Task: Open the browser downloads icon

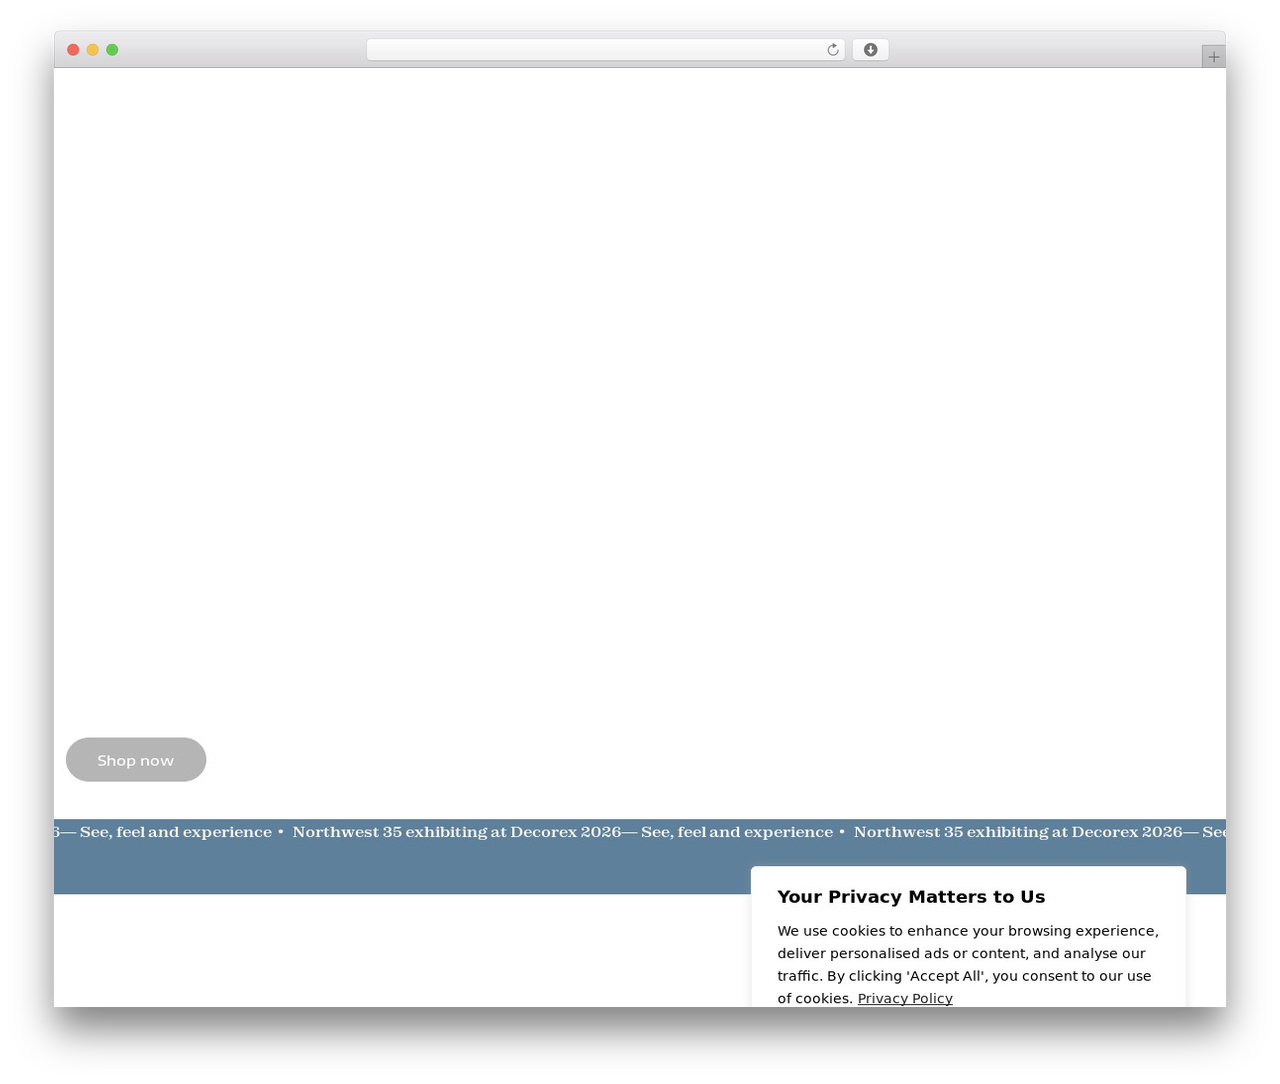Action: tap(870, 50)
